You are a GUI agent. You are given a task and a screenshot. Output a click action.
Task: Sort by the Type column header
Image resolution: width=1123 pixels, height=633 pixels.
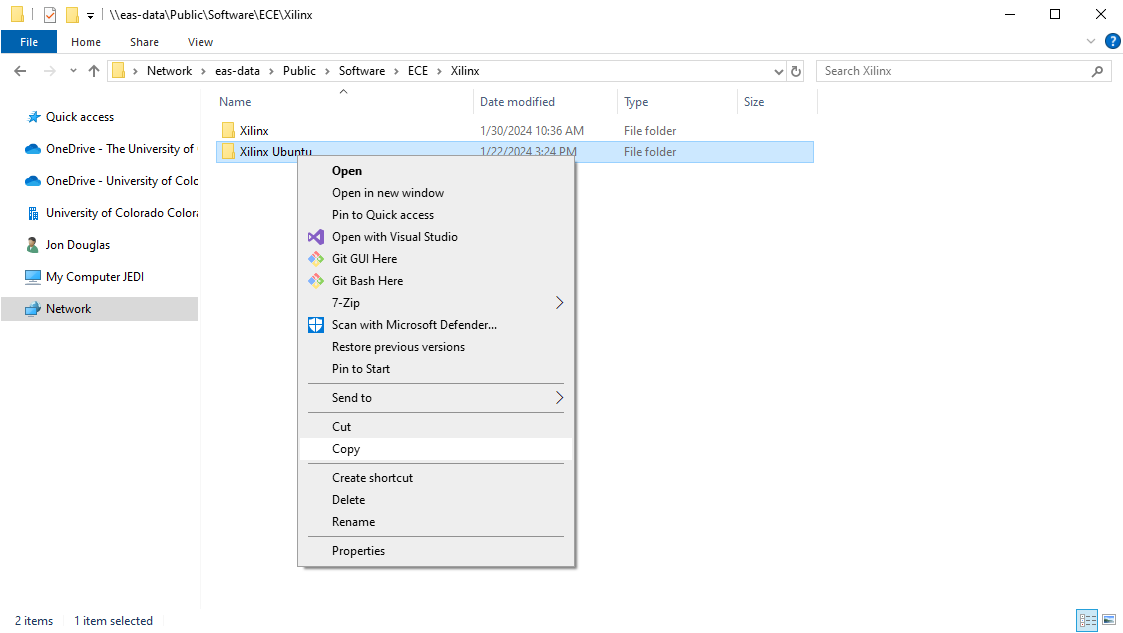(636, 102)
